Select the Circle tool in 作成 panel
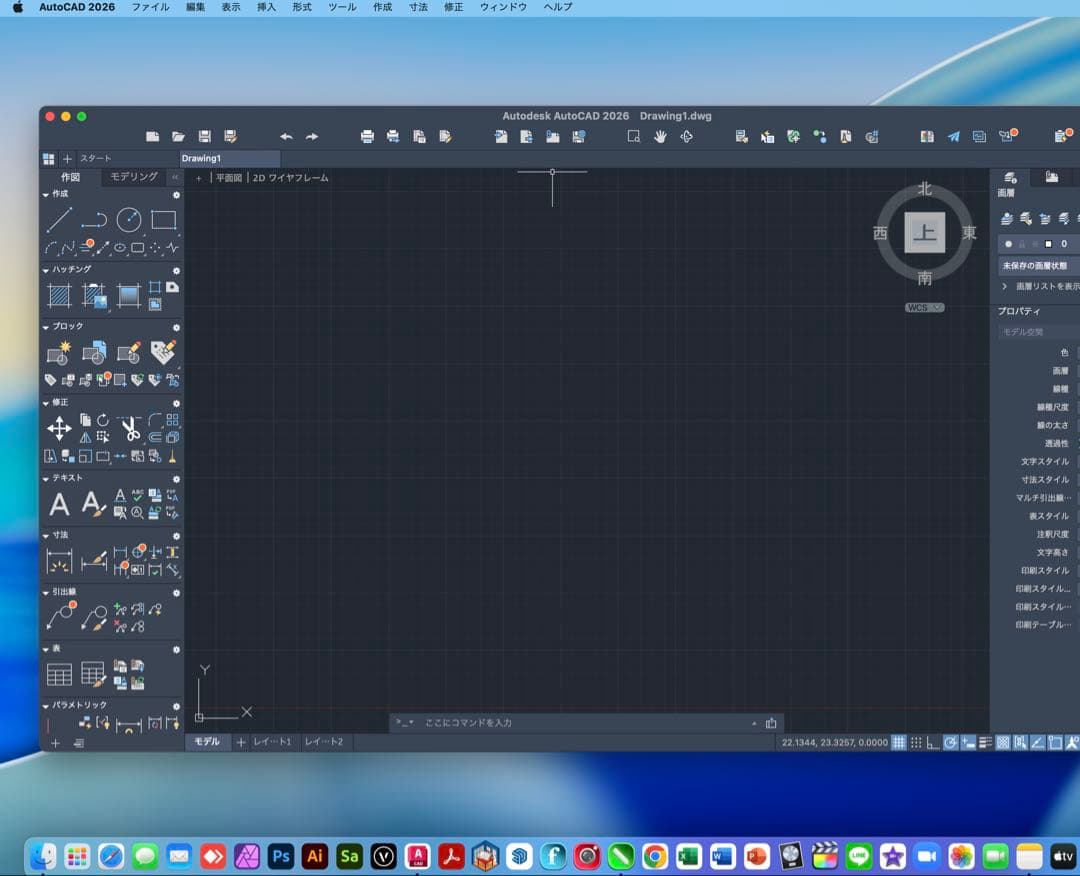This screenshot has width=1080, height=876. pyautogui.click(x=129, y=220)
